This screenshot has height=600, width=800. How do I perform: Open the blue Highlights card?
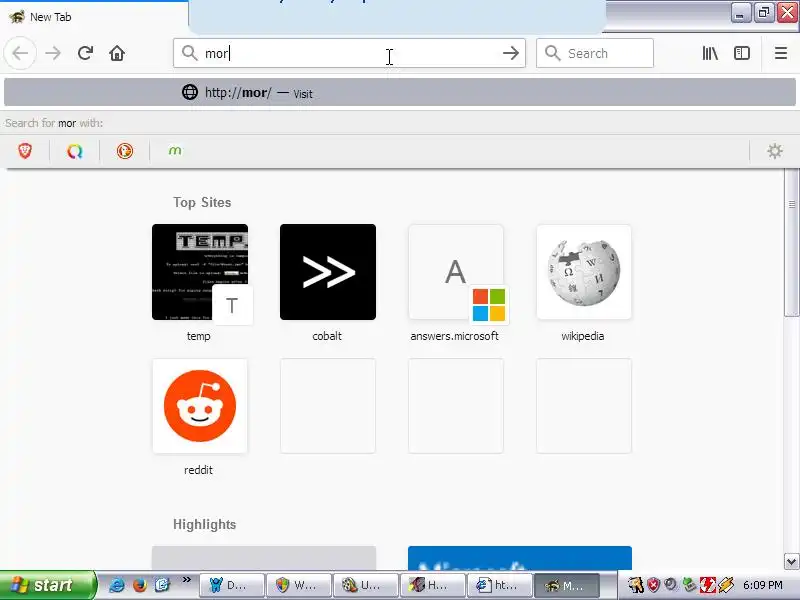[520, 558]
